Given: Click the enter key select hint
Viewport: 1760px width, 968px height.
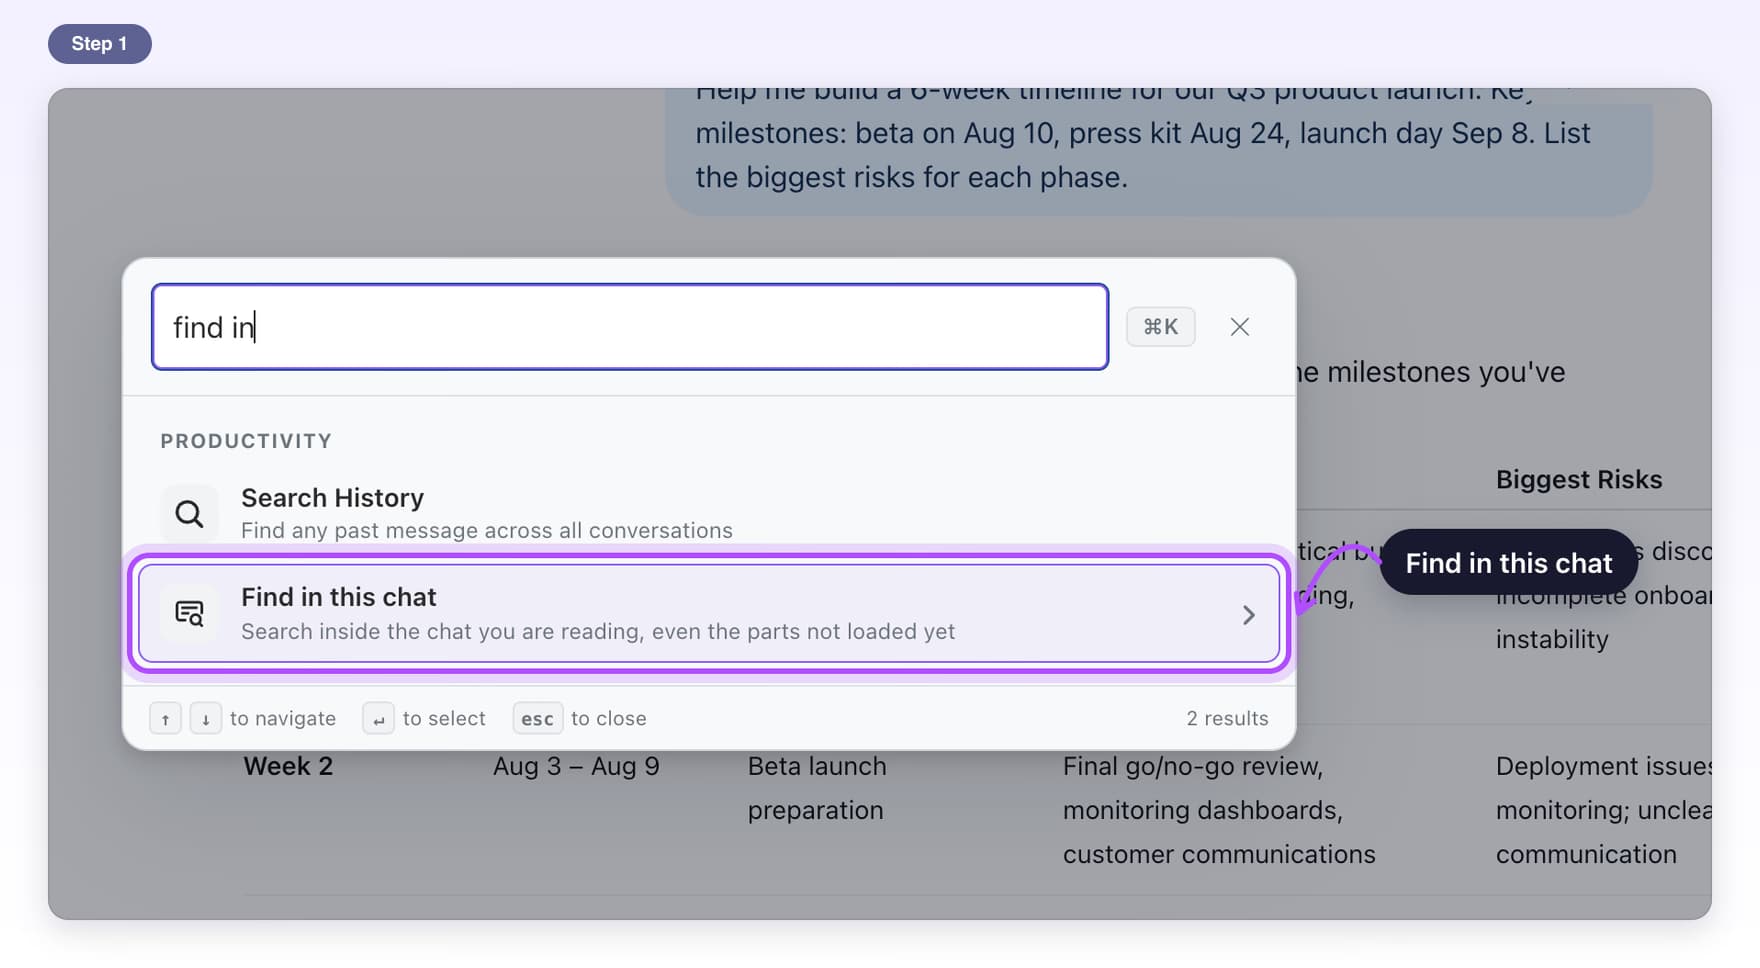Looking at the screenshot, I should [x=378, y=718].
